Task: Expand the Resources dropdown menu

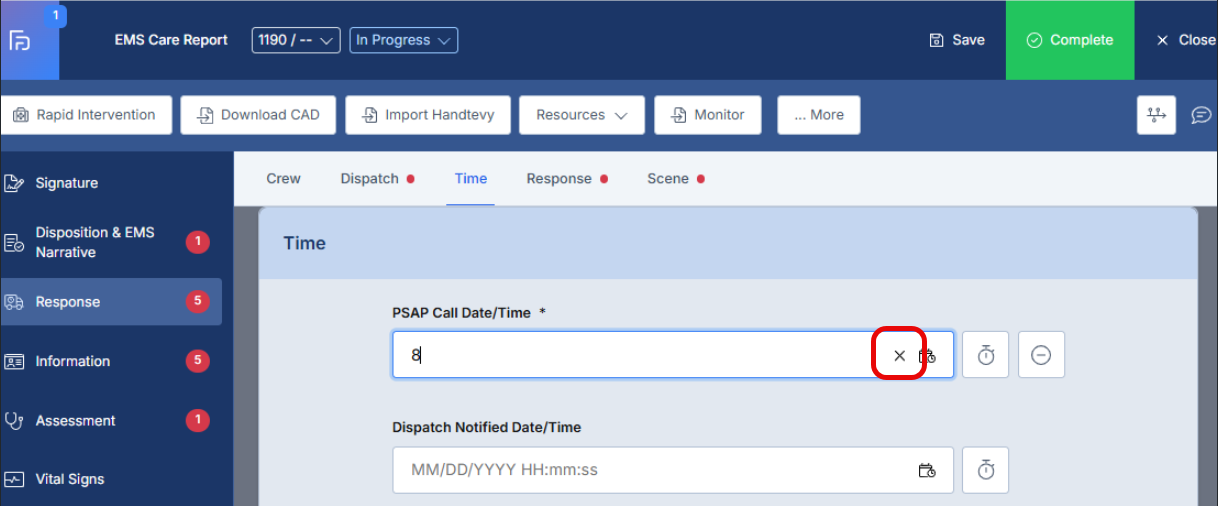Action: pyautogui.click(x=581, y=115)
